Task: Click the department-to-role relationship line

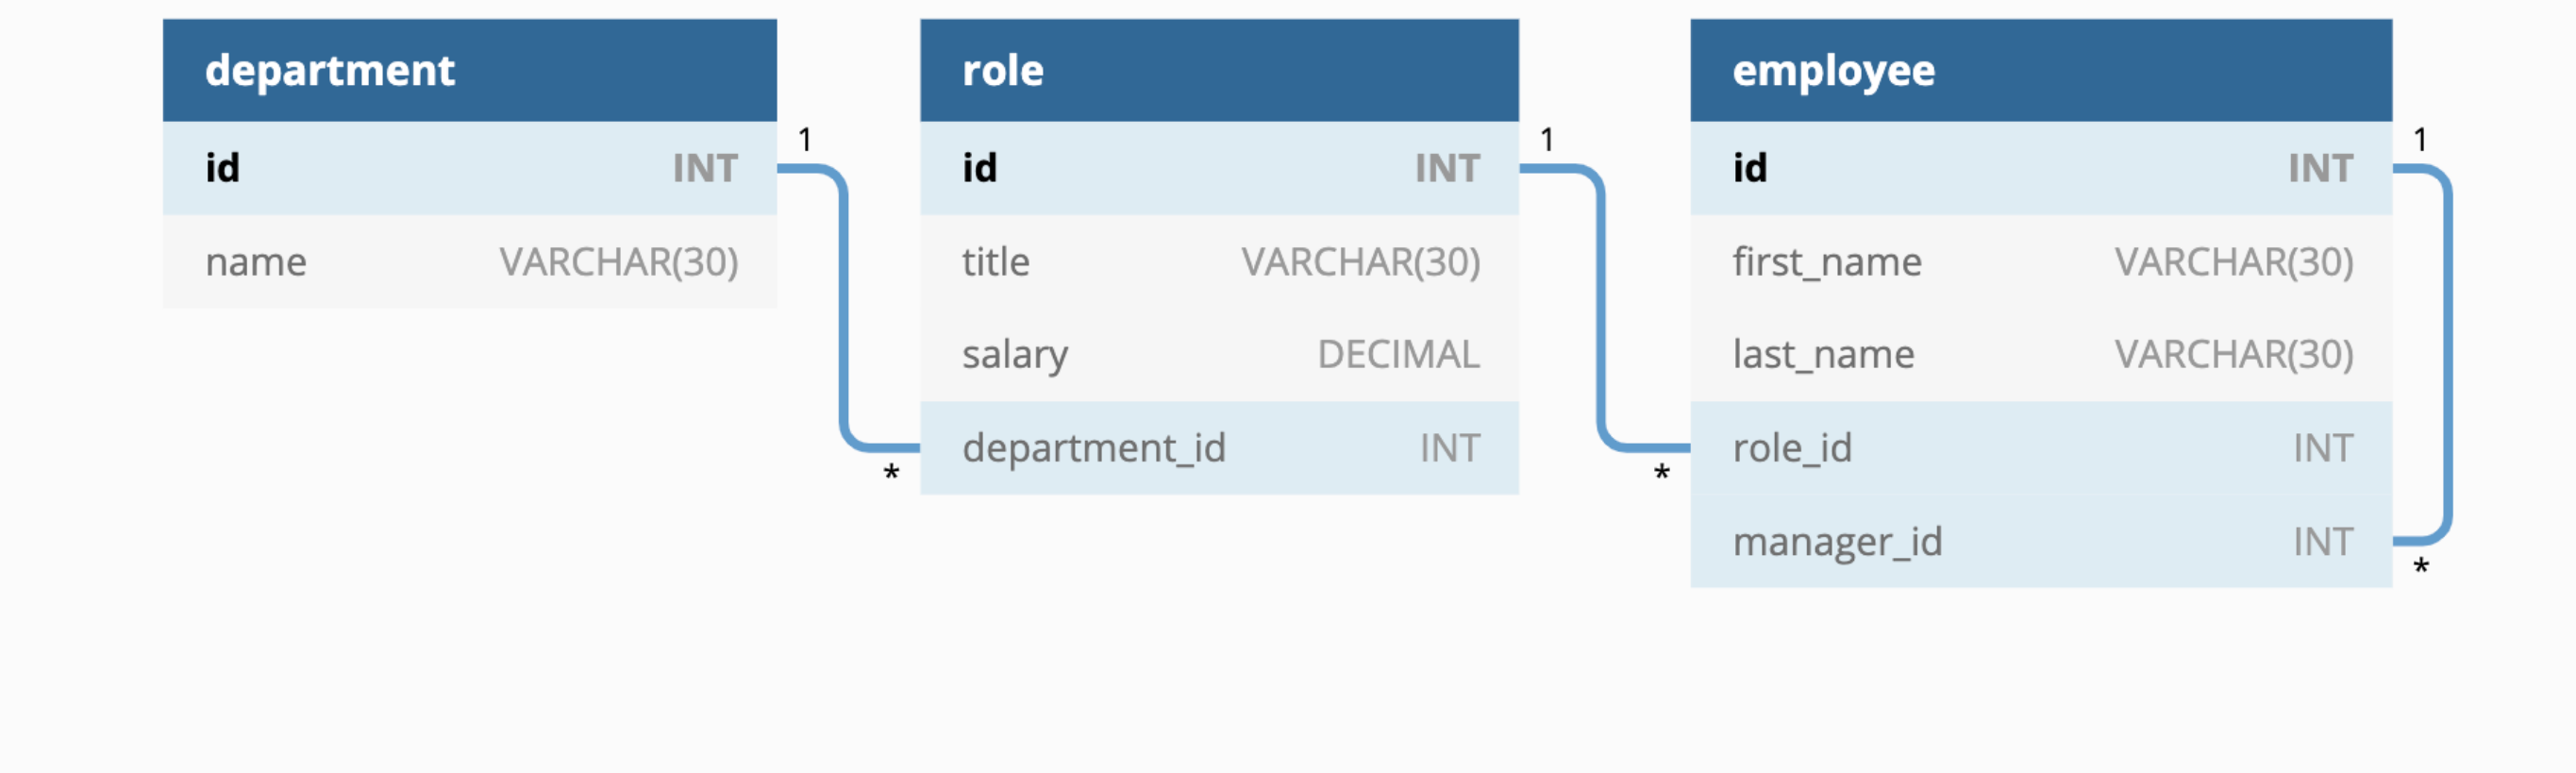Action: (844, 310)
